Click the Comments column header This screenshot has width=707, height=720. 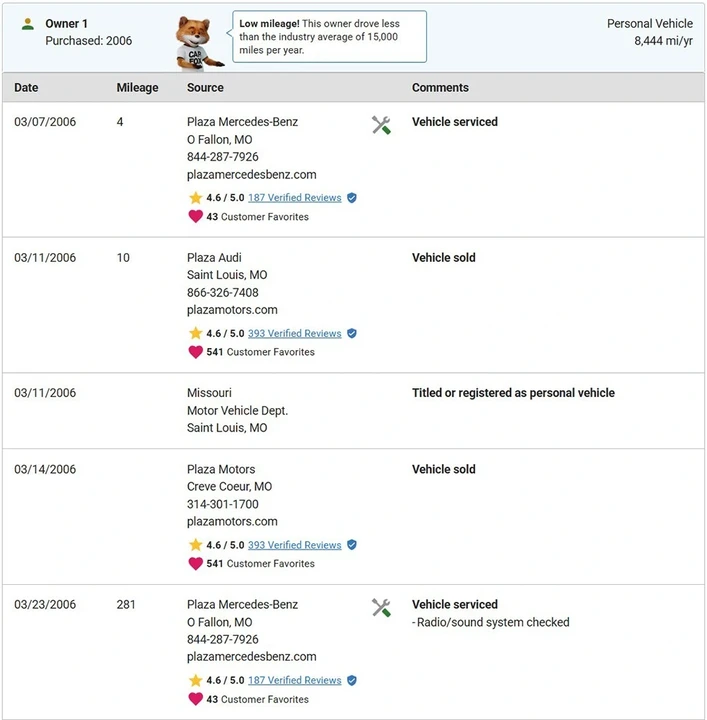tap(440, 88)
